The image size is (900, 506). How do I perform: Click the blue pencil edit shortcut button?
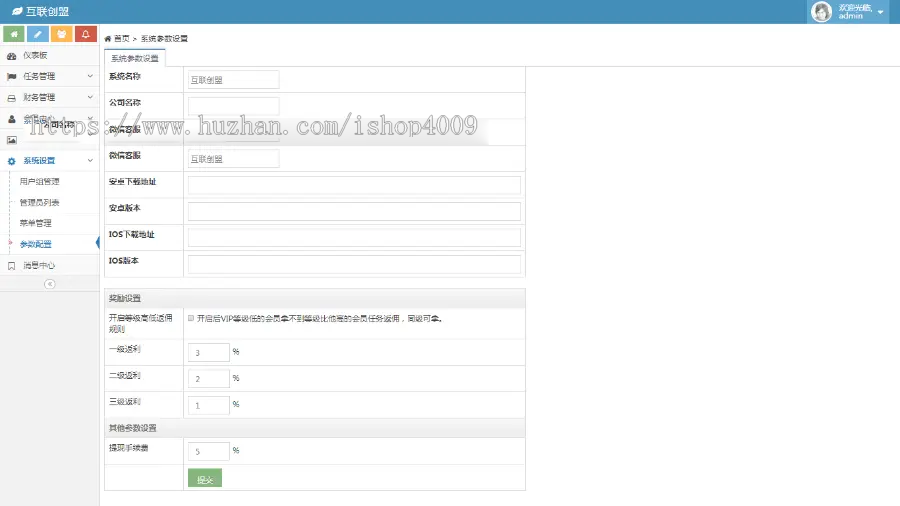[38, 34]
